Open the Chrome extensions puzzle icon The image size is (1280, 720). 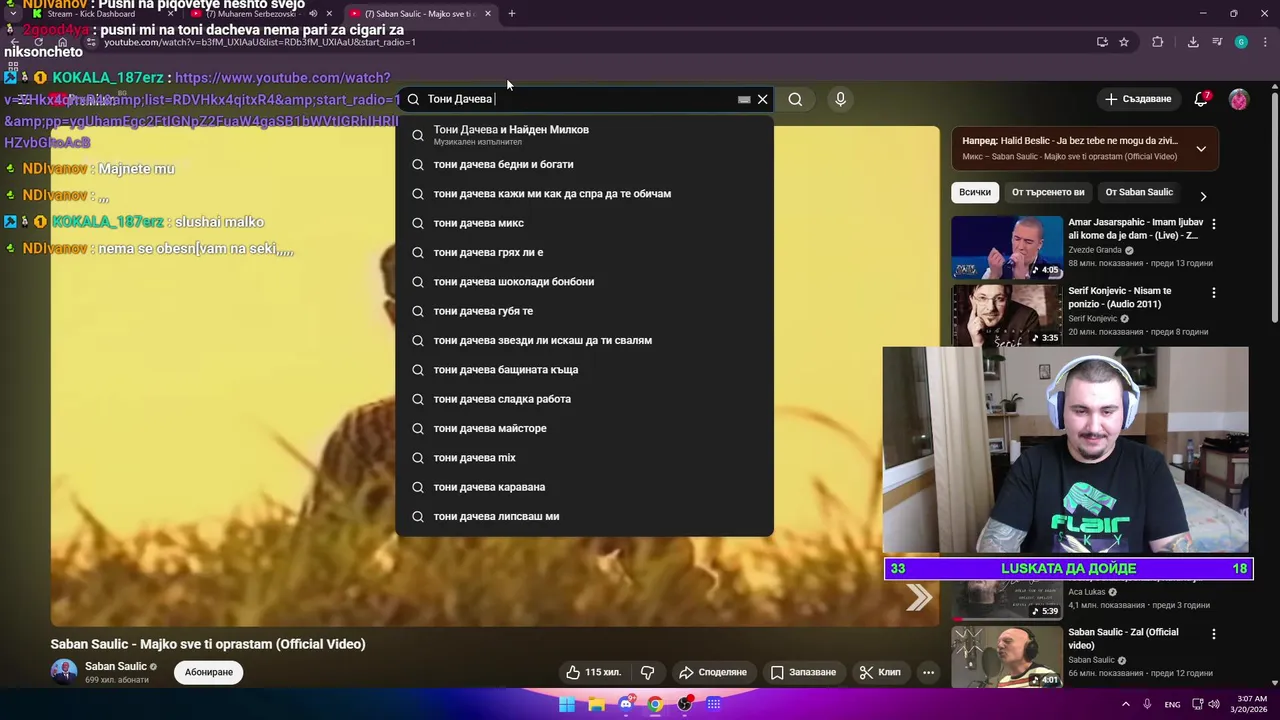point(1157,42)
